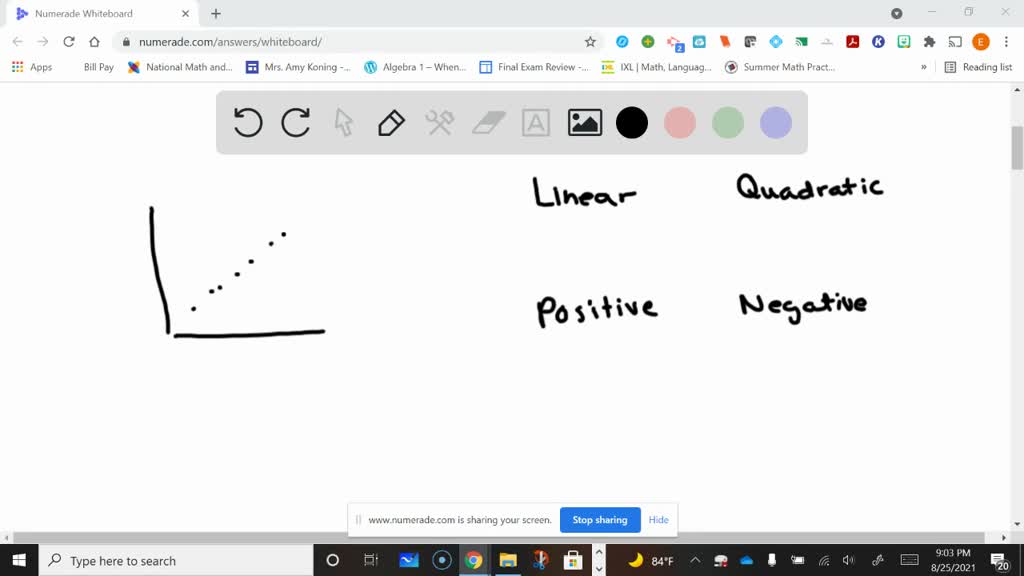Select the pointer/selection arrow tool
1024x576 pixels.
point(343,122)
